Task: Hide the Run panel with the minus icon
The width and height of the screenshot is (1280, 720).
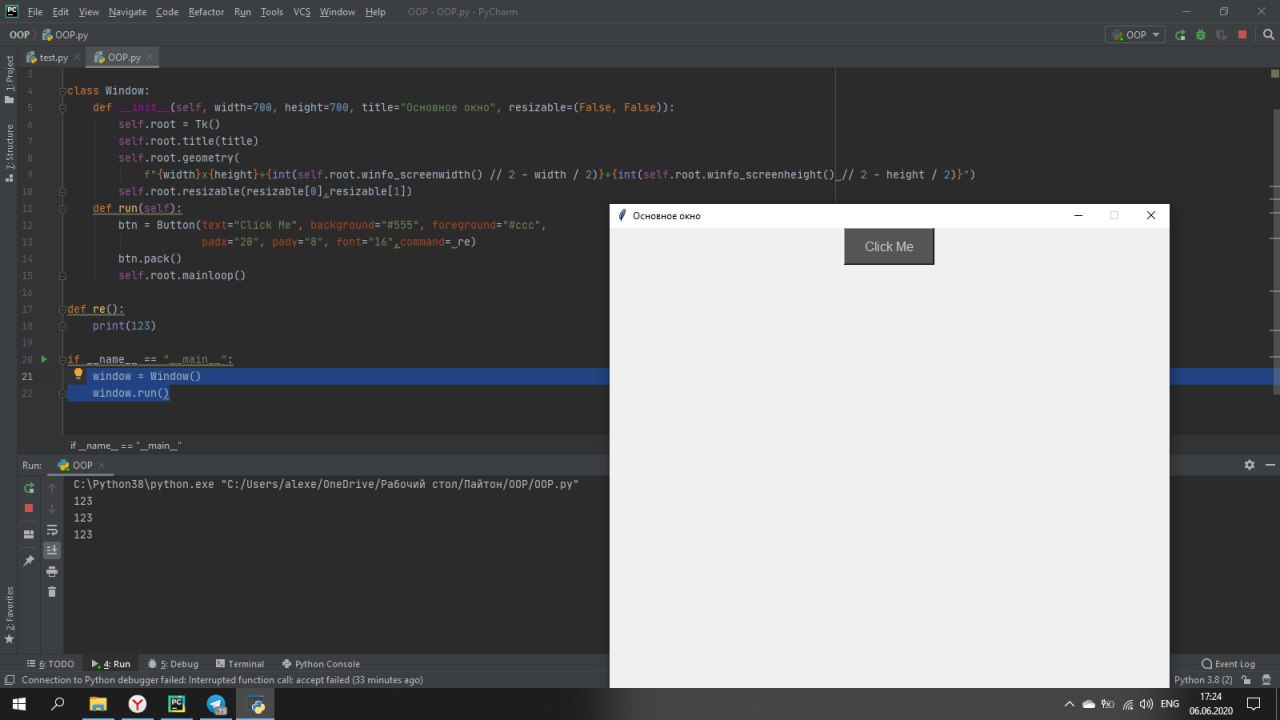Action: point(1270,465)
